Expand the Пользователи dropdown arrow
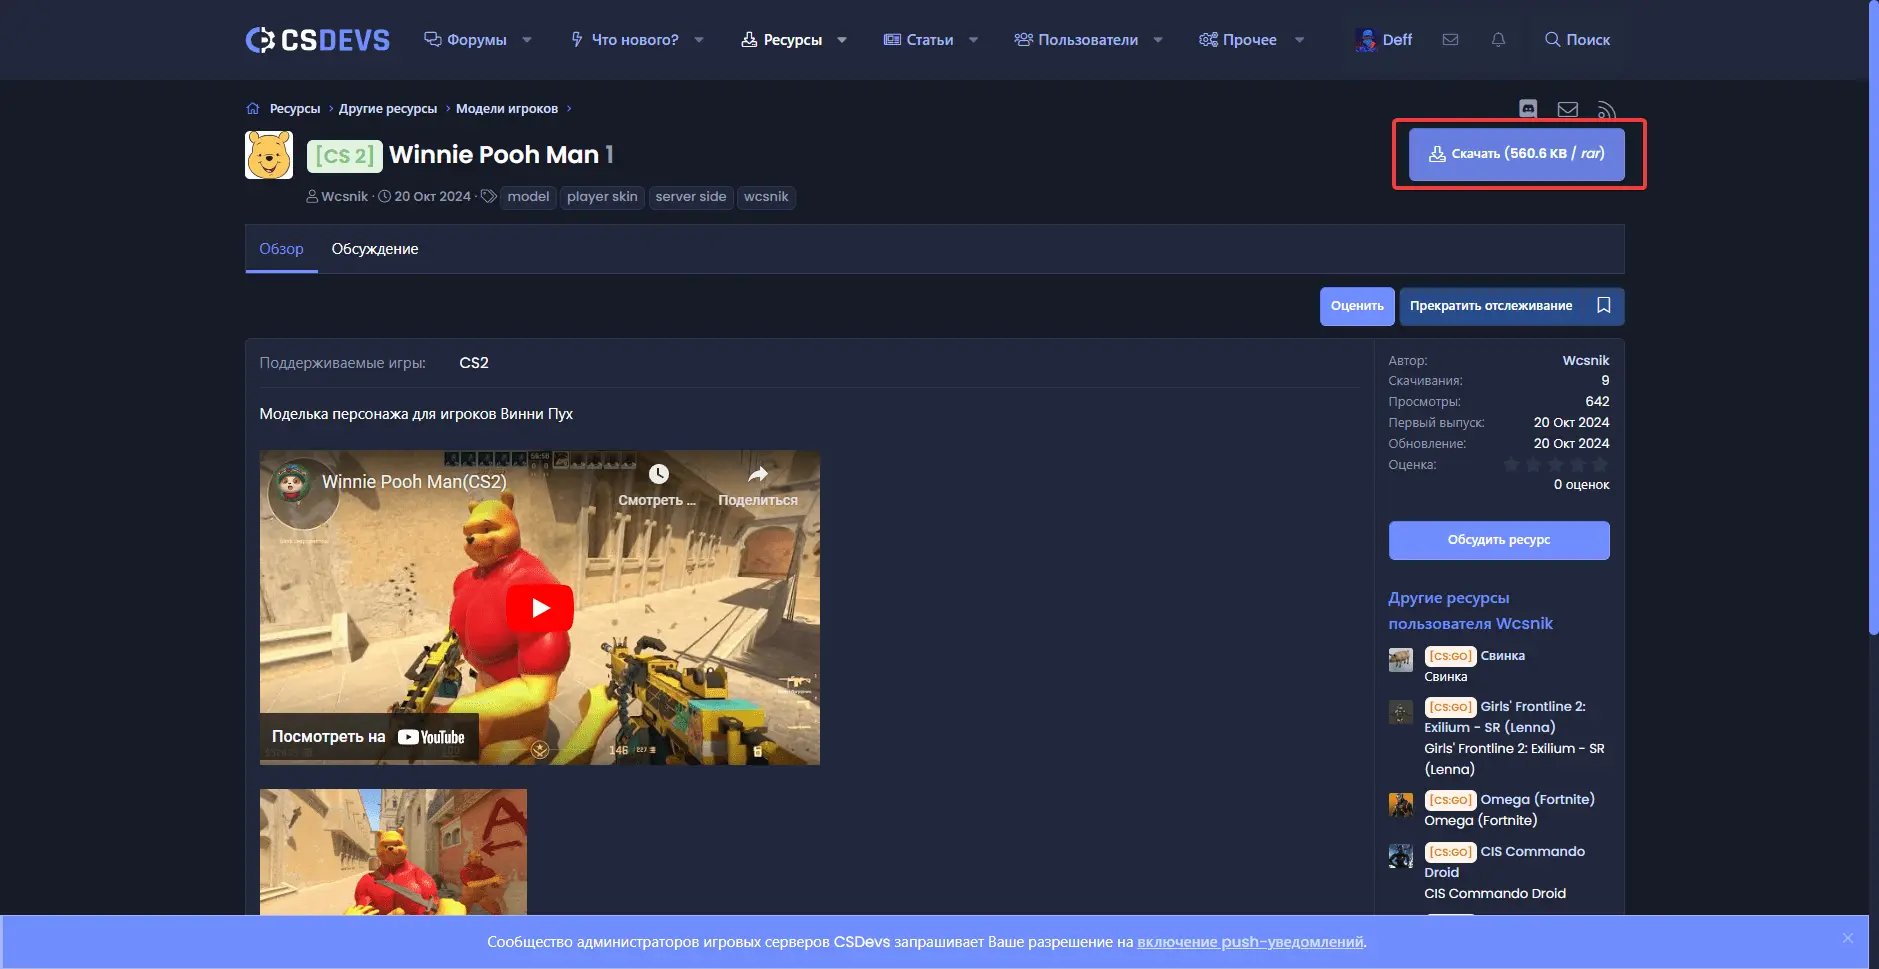Viewport: 1879px width, 969px height. coord(1158,40)
